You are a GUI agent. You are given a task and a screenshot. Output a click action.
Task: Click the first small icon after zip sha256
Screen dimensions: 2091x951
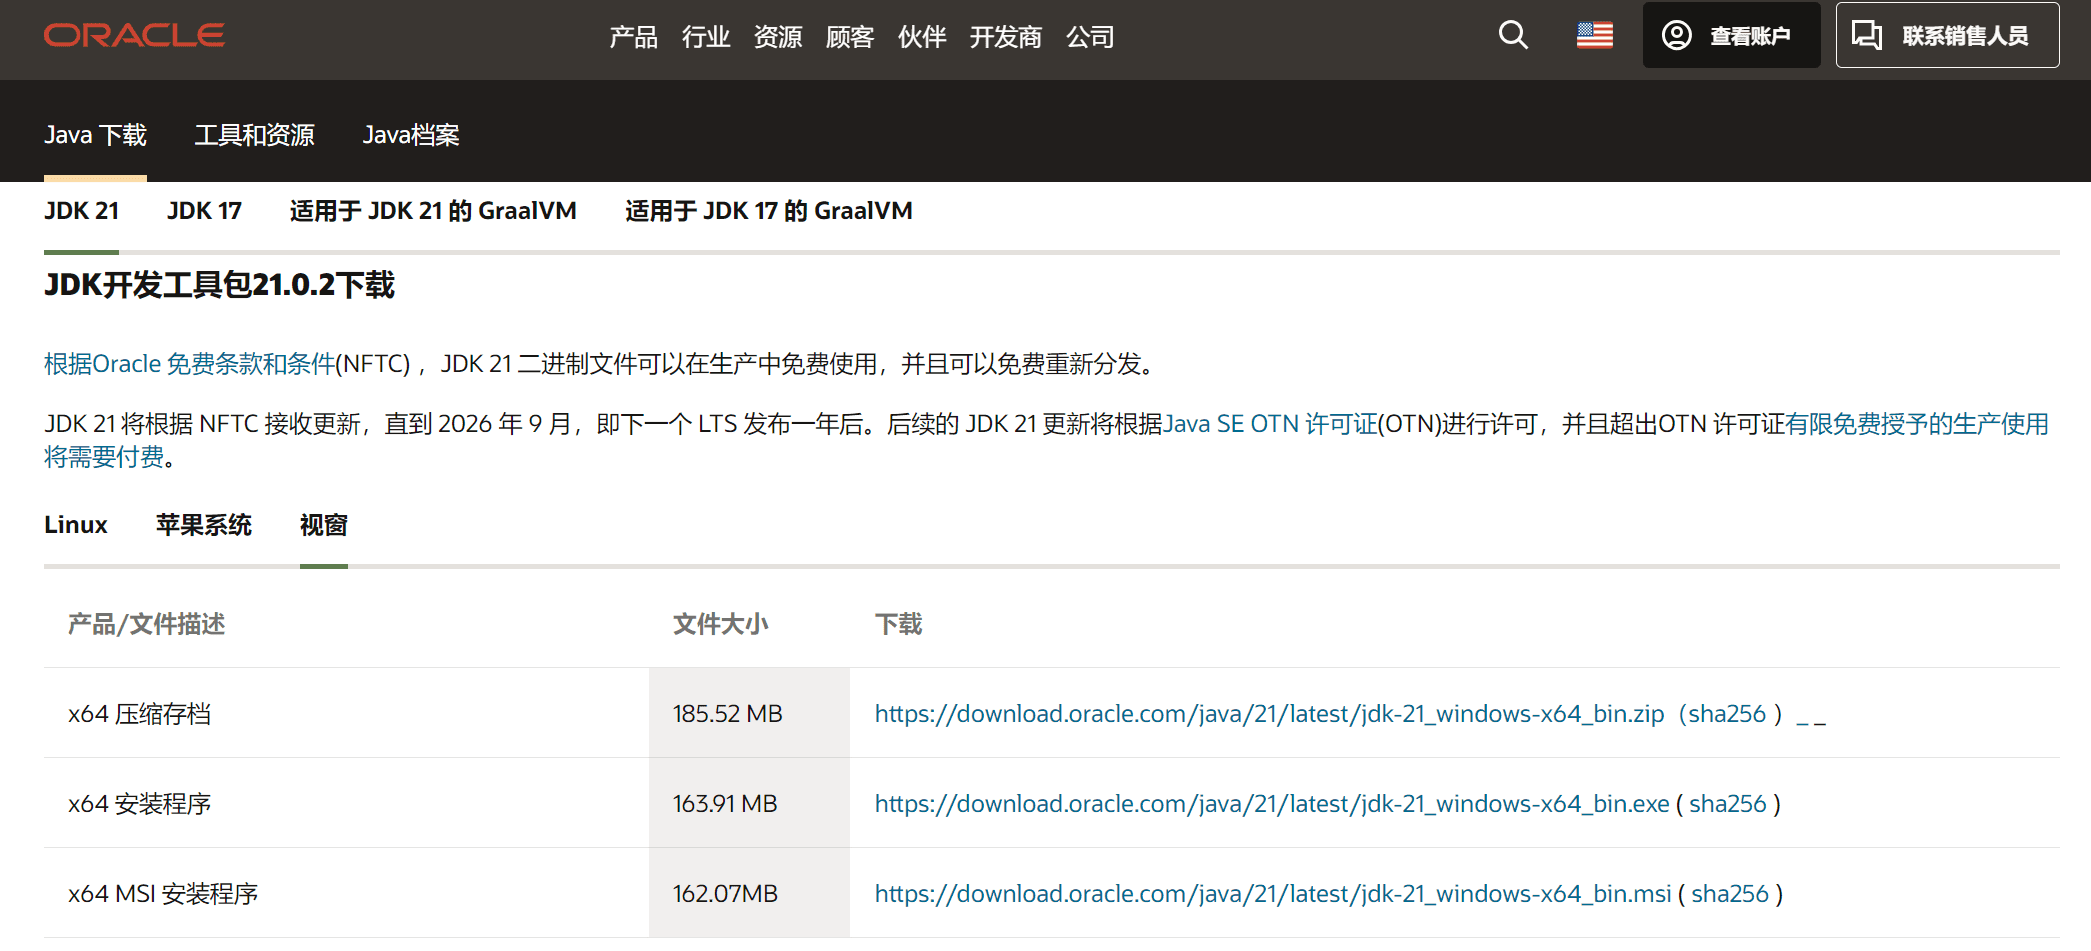click(1802, 722)
